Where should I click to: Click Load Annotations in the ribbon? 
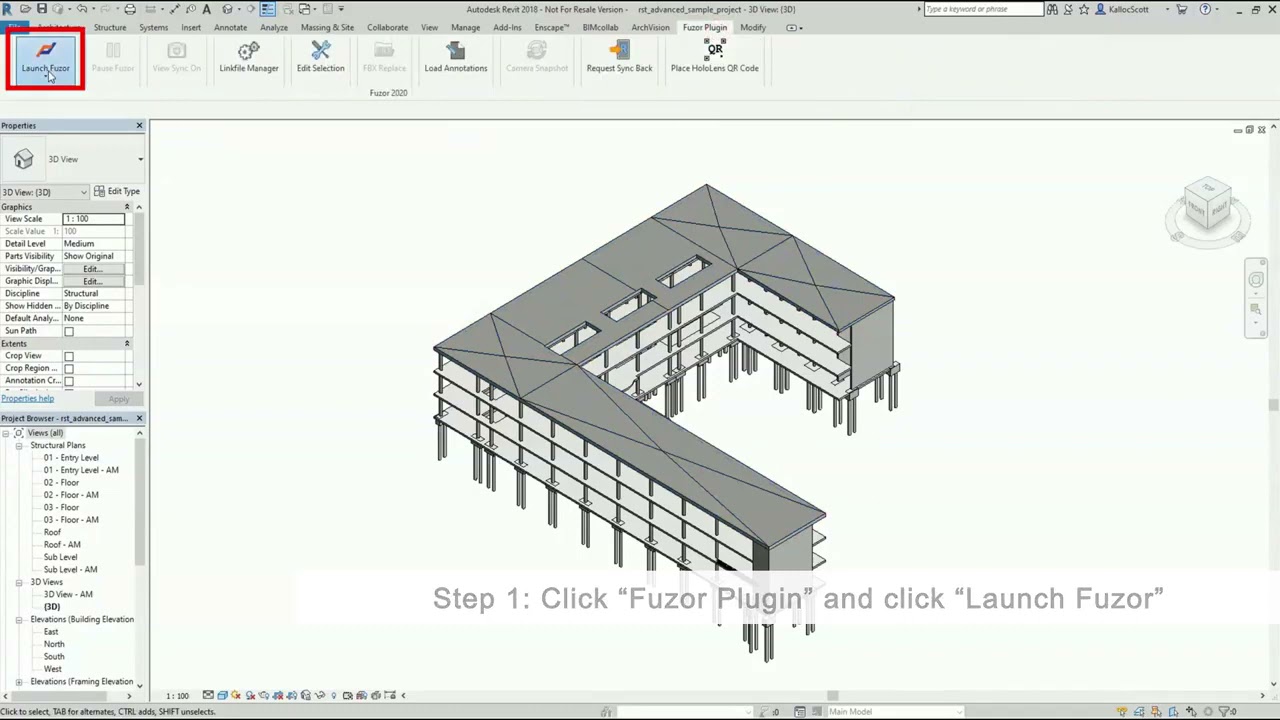click(x=455, y=58)
